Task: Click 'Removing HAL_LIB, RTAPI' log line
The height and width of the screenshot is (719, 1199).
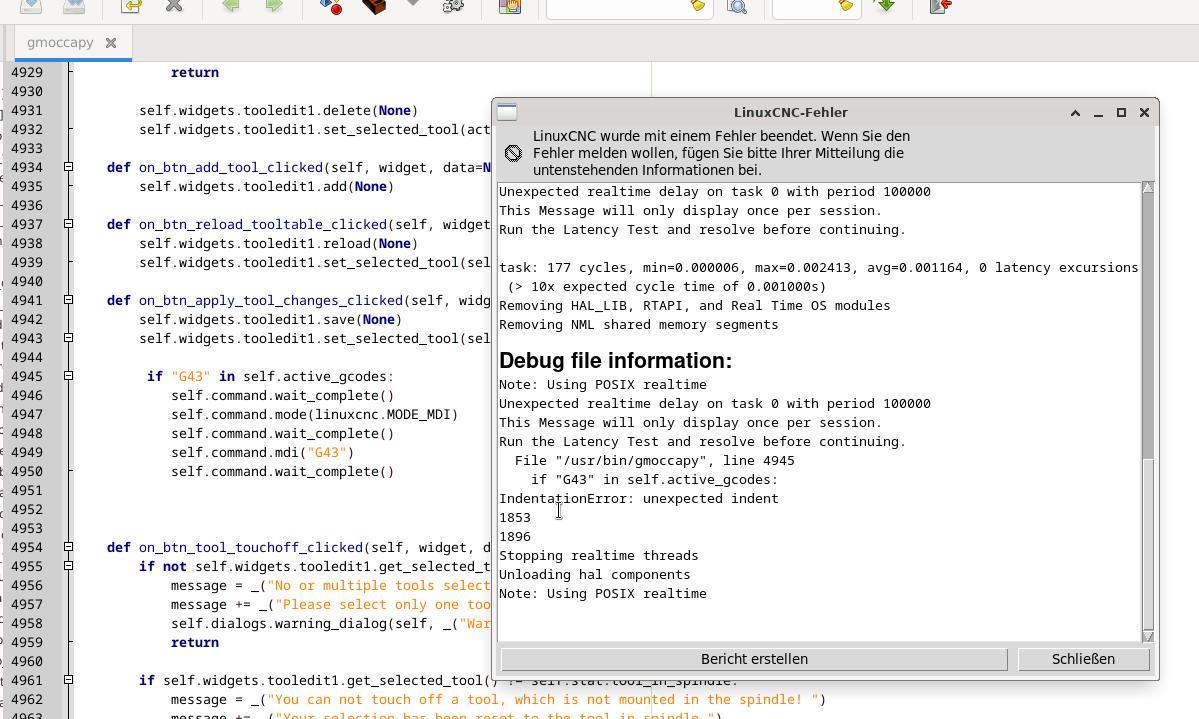Action: tap(694, 305)
